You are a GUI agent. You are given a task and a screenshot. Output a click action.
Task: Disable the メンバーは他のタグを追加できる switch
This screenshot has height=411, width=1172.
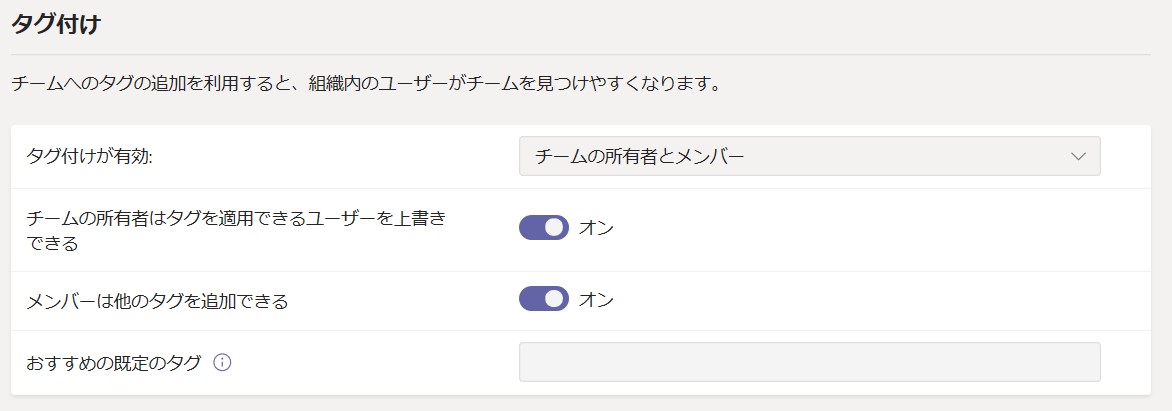[x=543, y=299]
